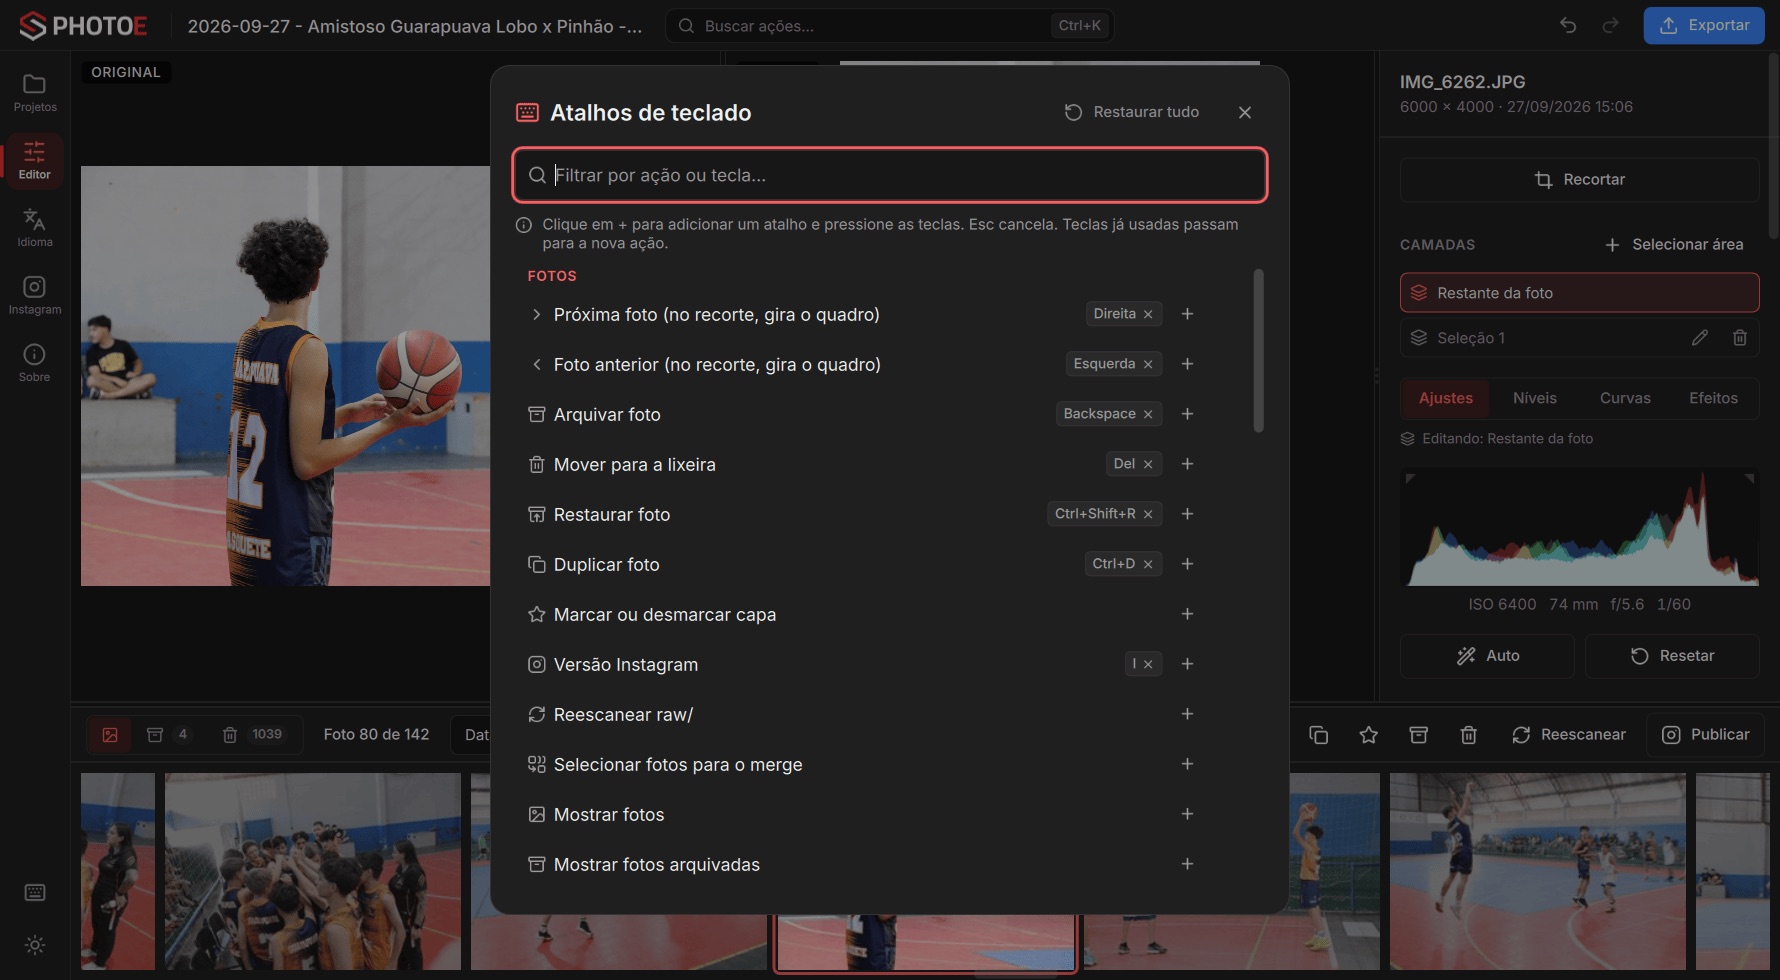Close the Atalhos de teclado dialog

point(1245,112)
